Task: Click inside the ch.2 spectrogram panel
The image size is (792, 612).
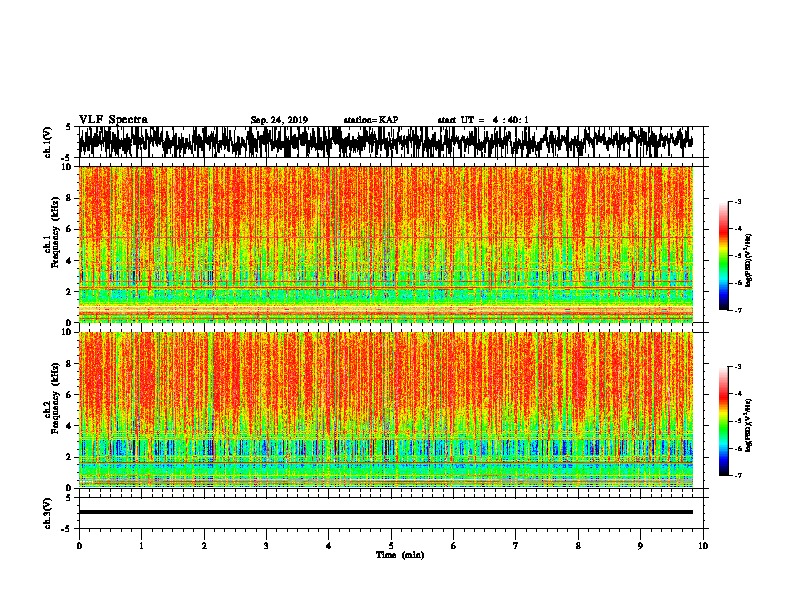Action: coord(386,410)
